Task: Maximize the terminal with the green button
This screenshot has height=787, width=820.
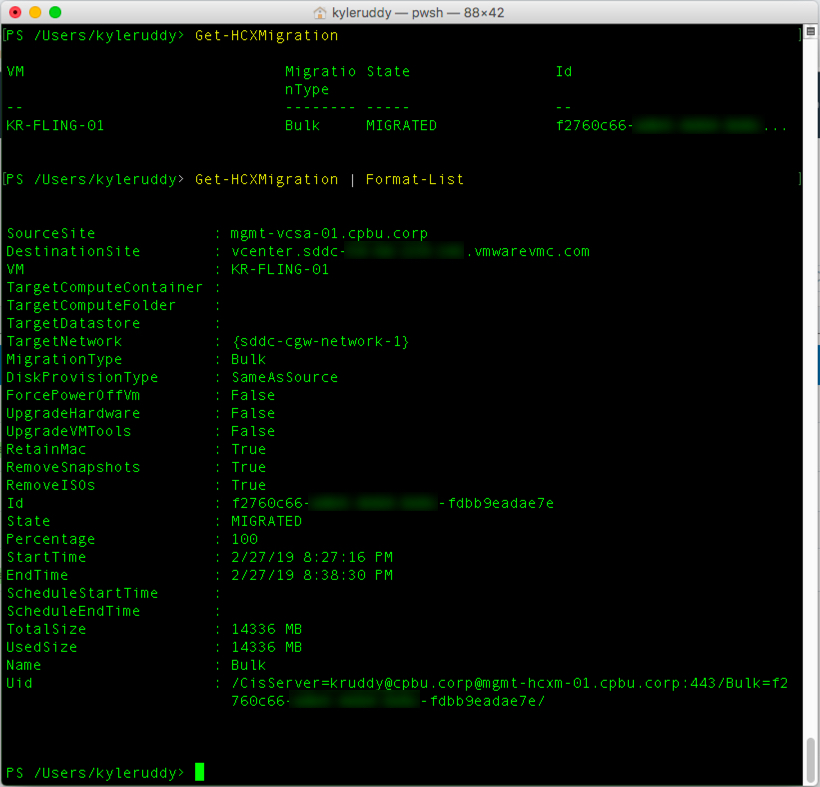Action: [x=54, y=12]
